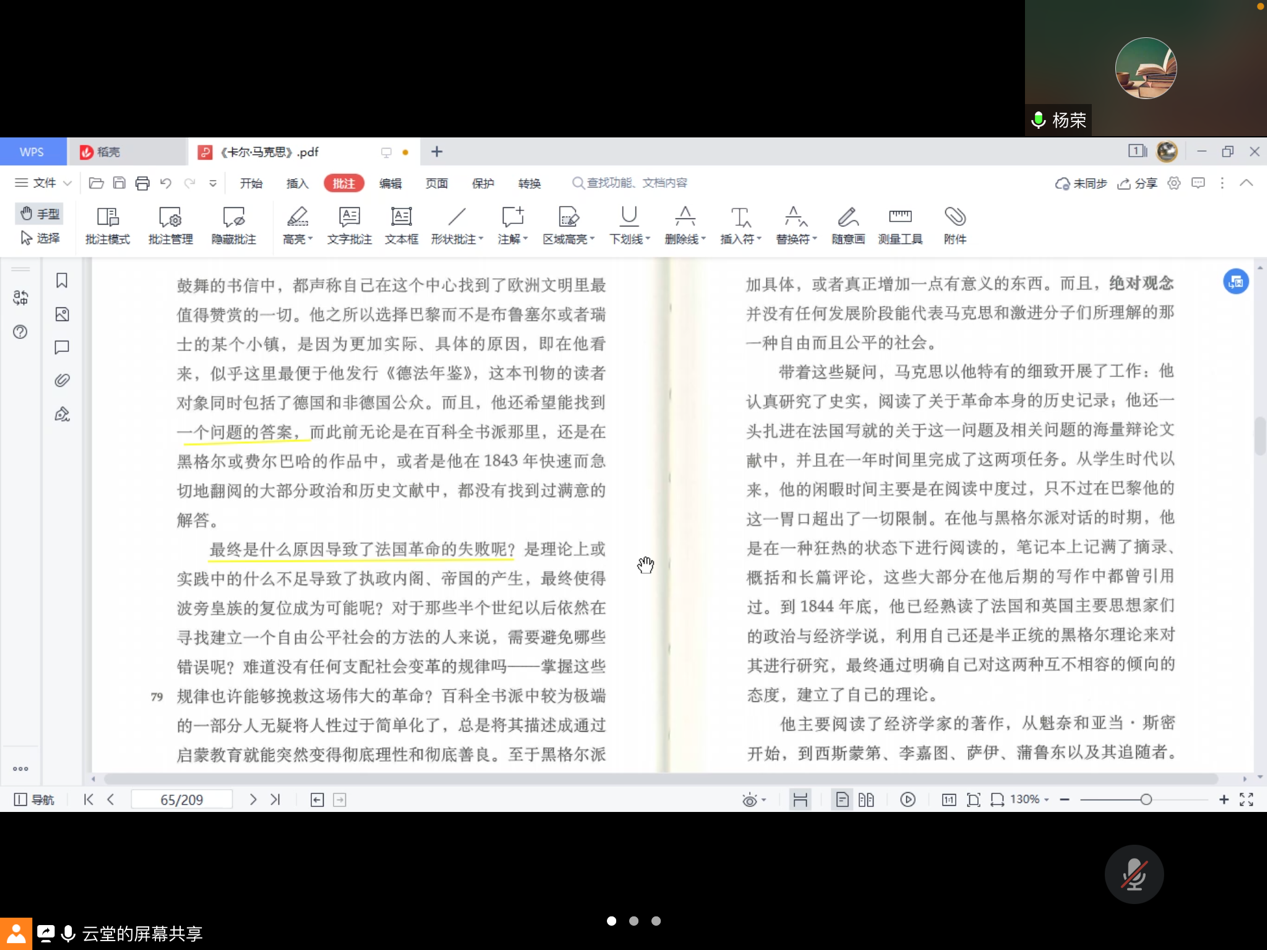
Task: Open the 测量工具 measuring tool
Action: 900,225
